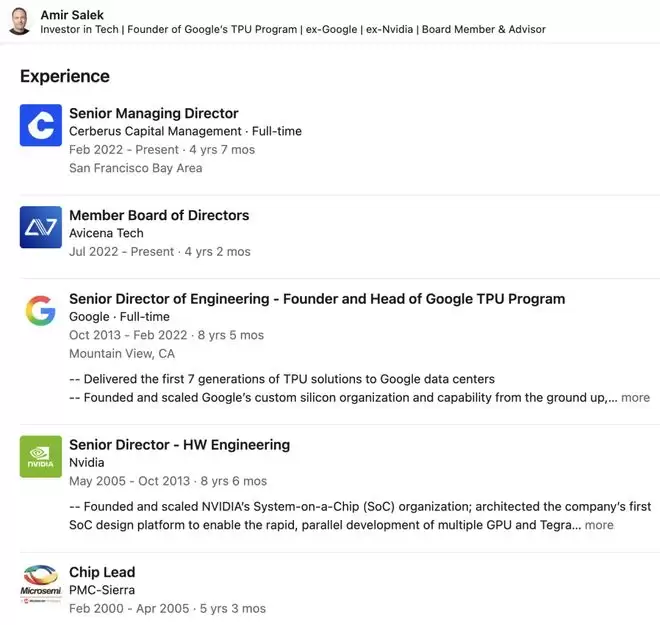Click the green Nvidia logo
Viewport: 660px width, 625px height.
41,457
